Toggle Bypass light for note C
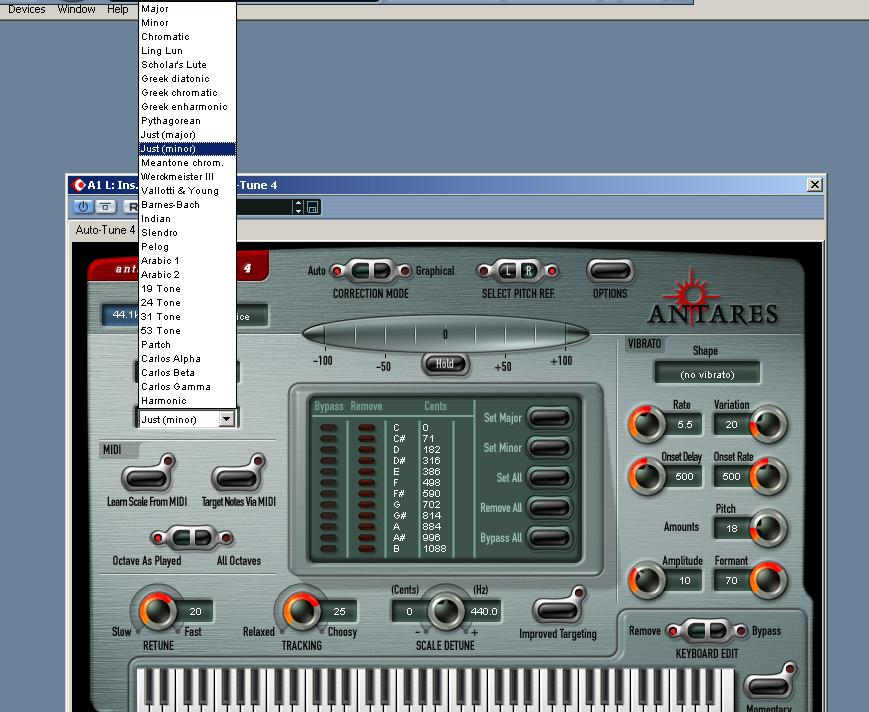 (329, 428)
